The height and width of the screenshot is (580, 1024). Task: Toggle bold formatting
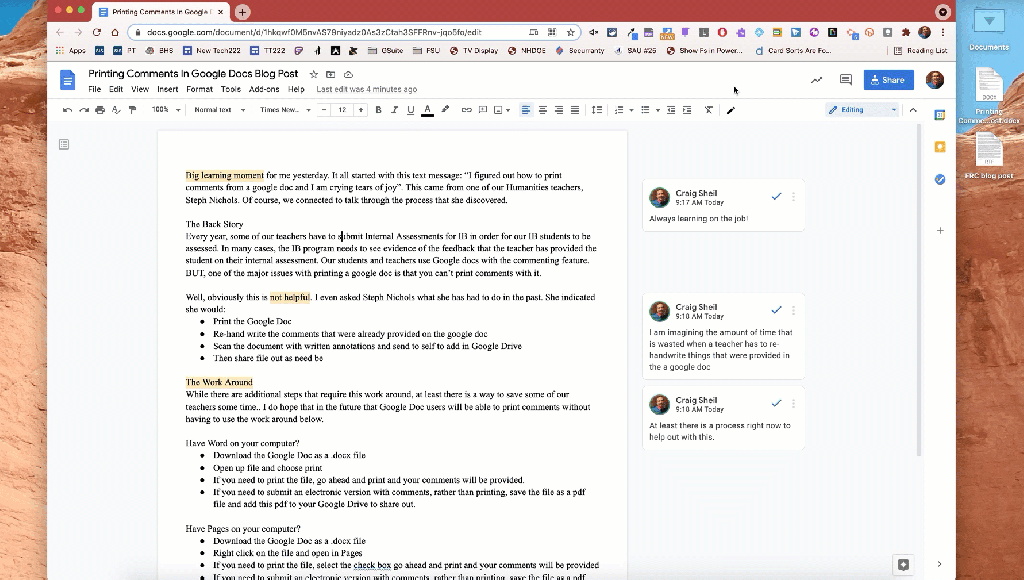tap(379, 110)
